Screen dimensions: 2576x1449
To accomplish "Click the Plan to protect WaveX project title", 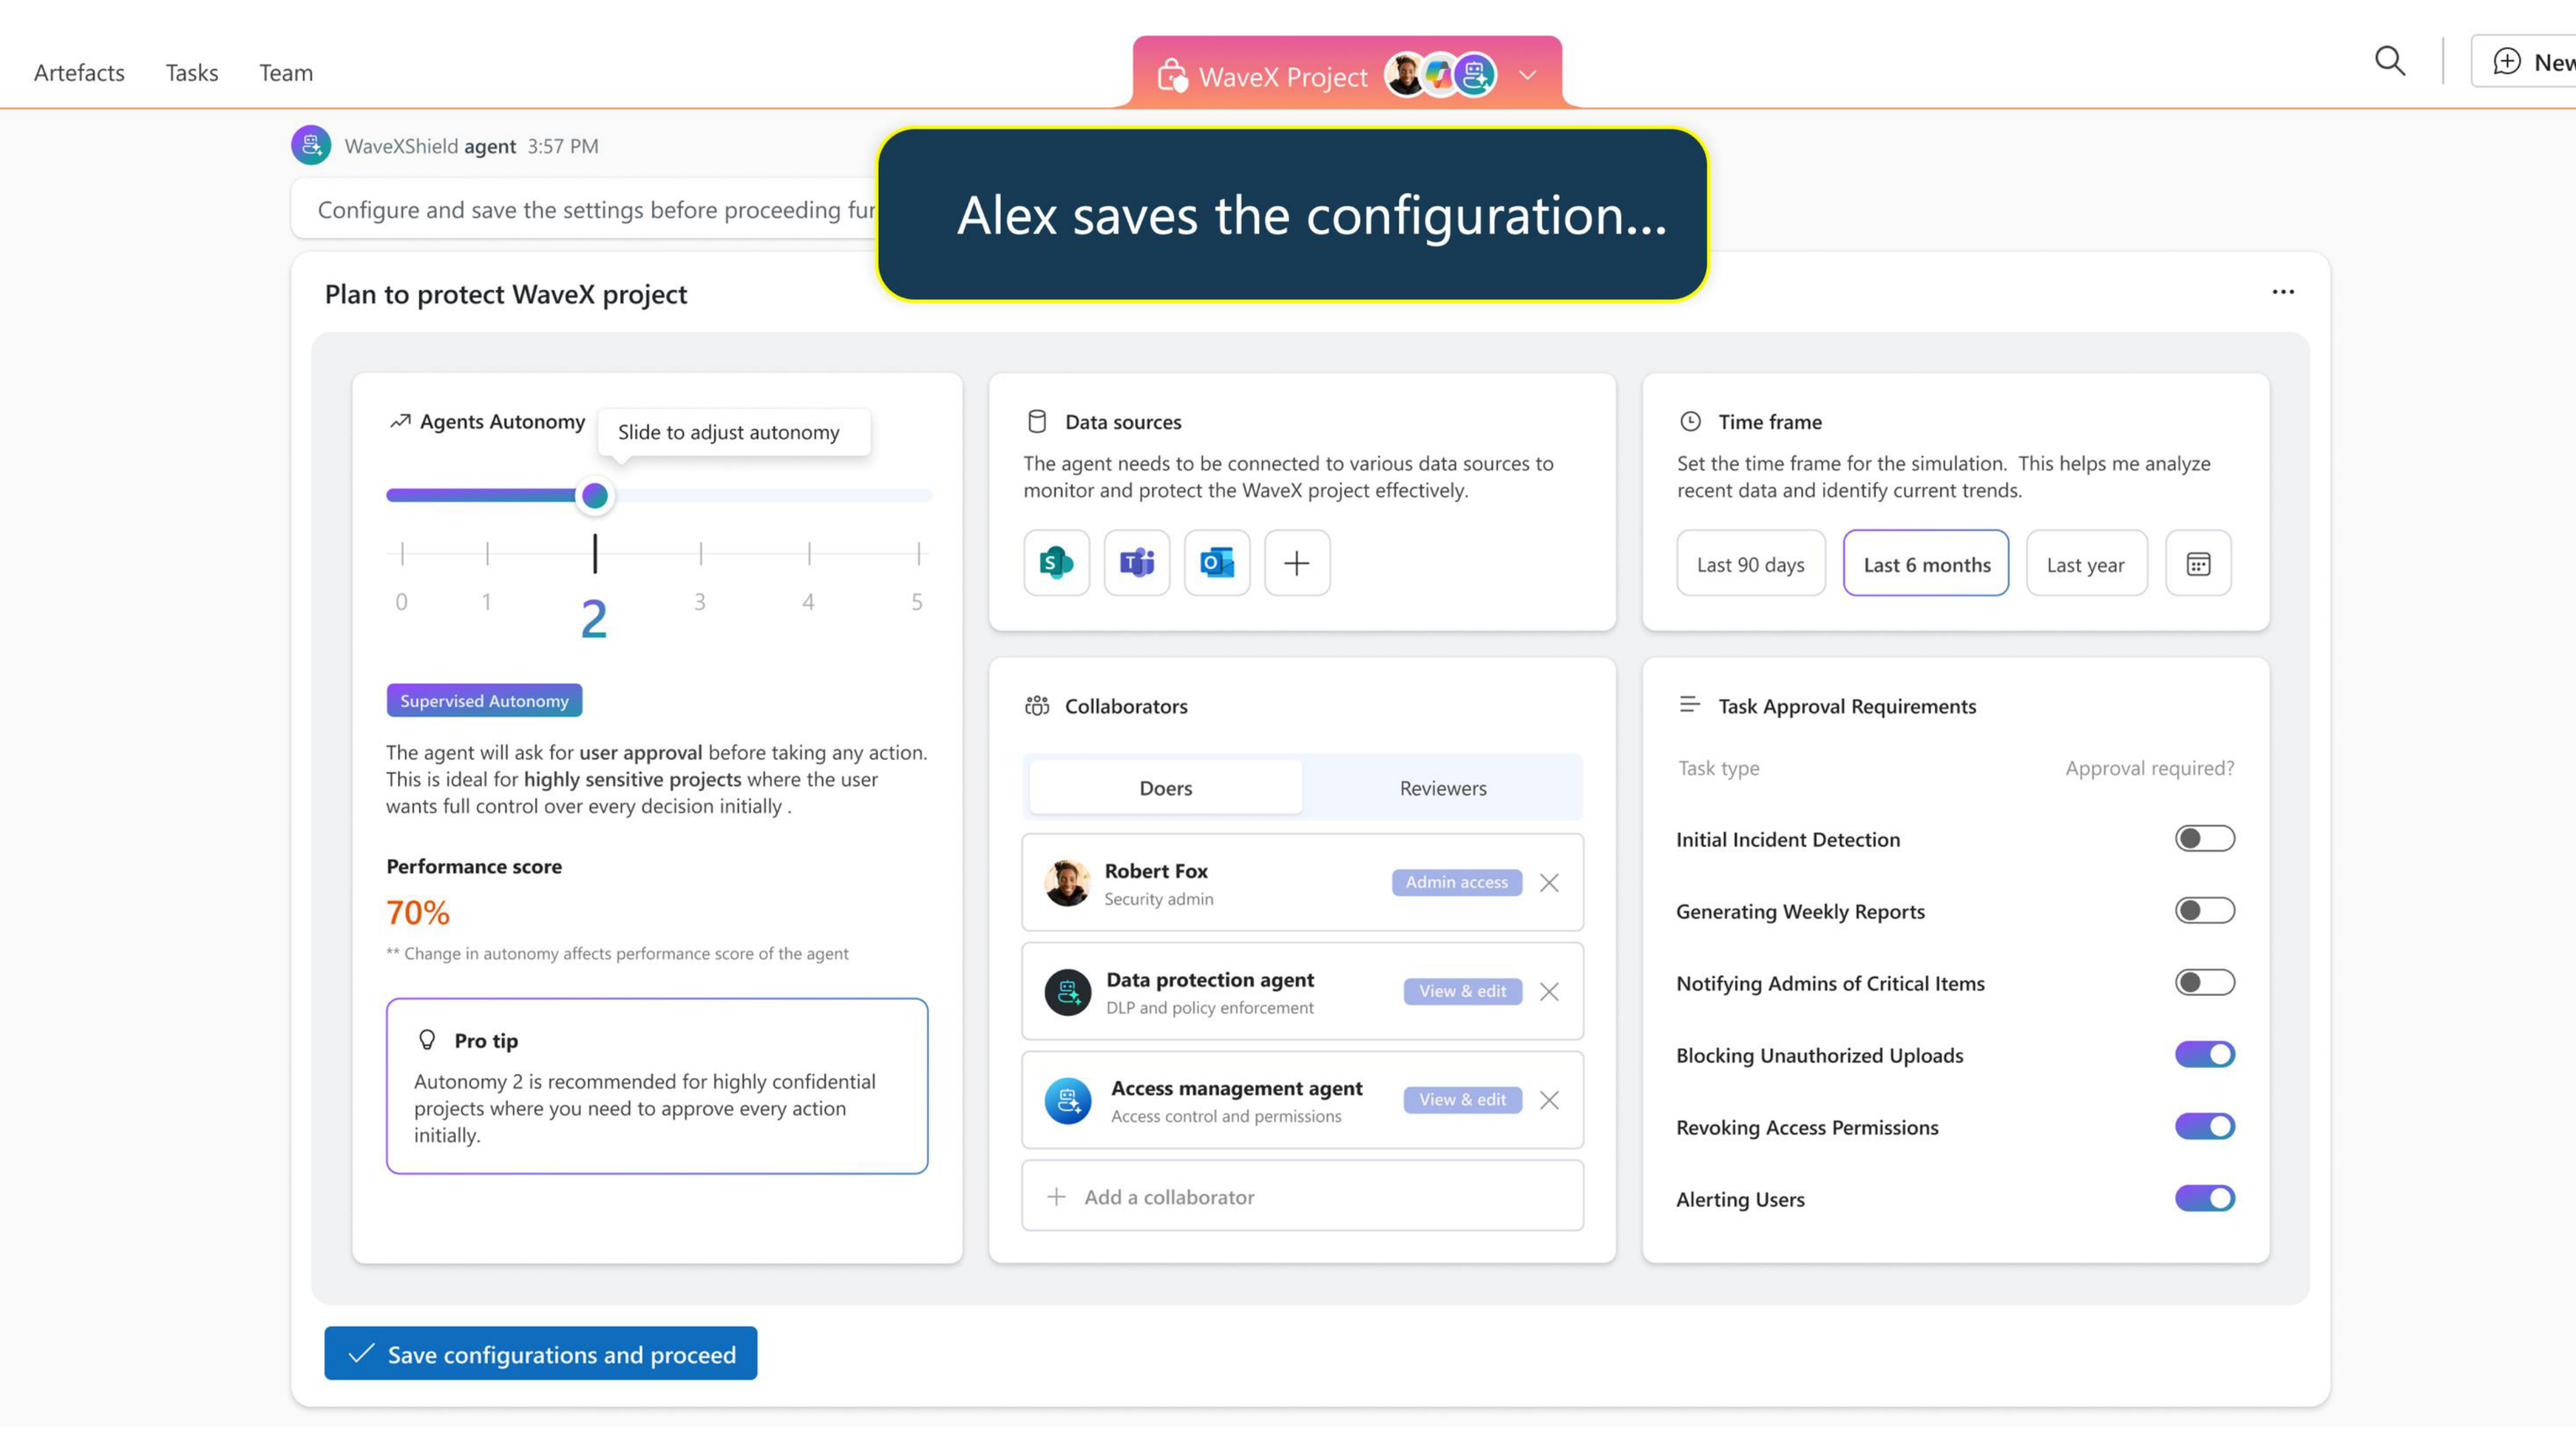I will pyautogui.click(x=506, y=294).
